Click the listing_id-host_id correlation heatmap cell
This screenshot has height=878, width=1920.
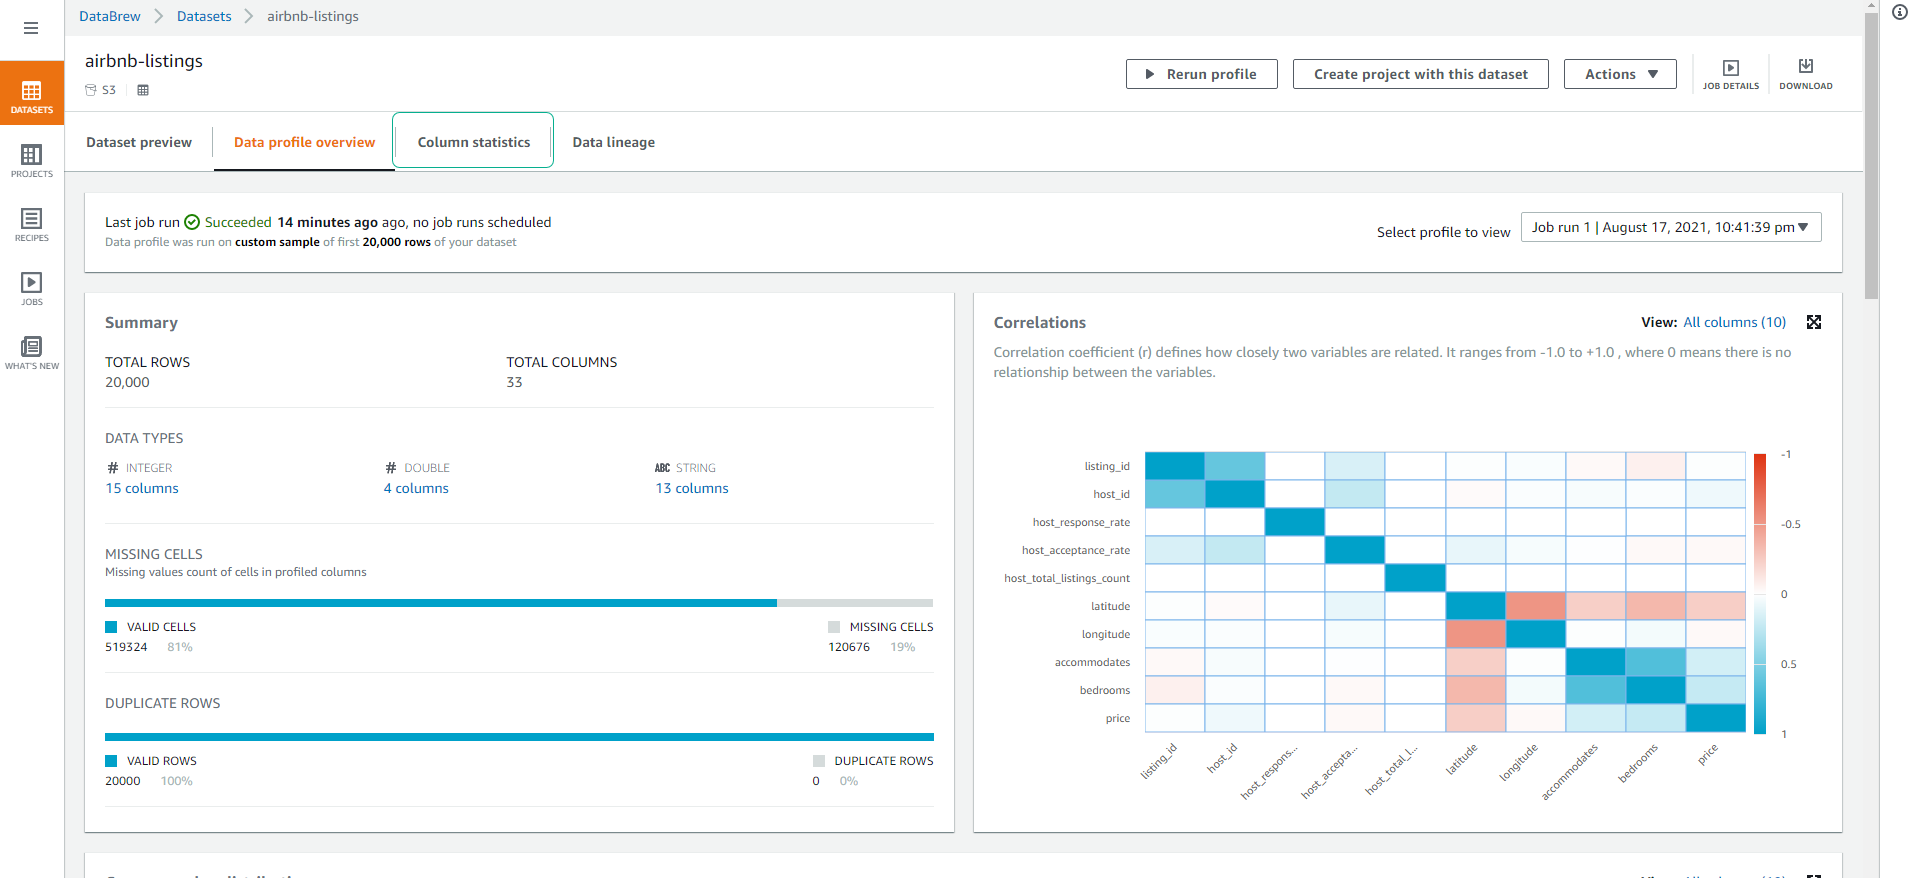(x=1235, y=466)
